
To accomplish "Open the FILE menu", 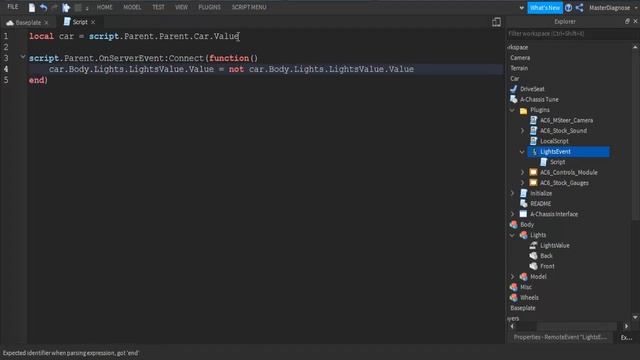I will pyautogui.click(x=13, y=7).
